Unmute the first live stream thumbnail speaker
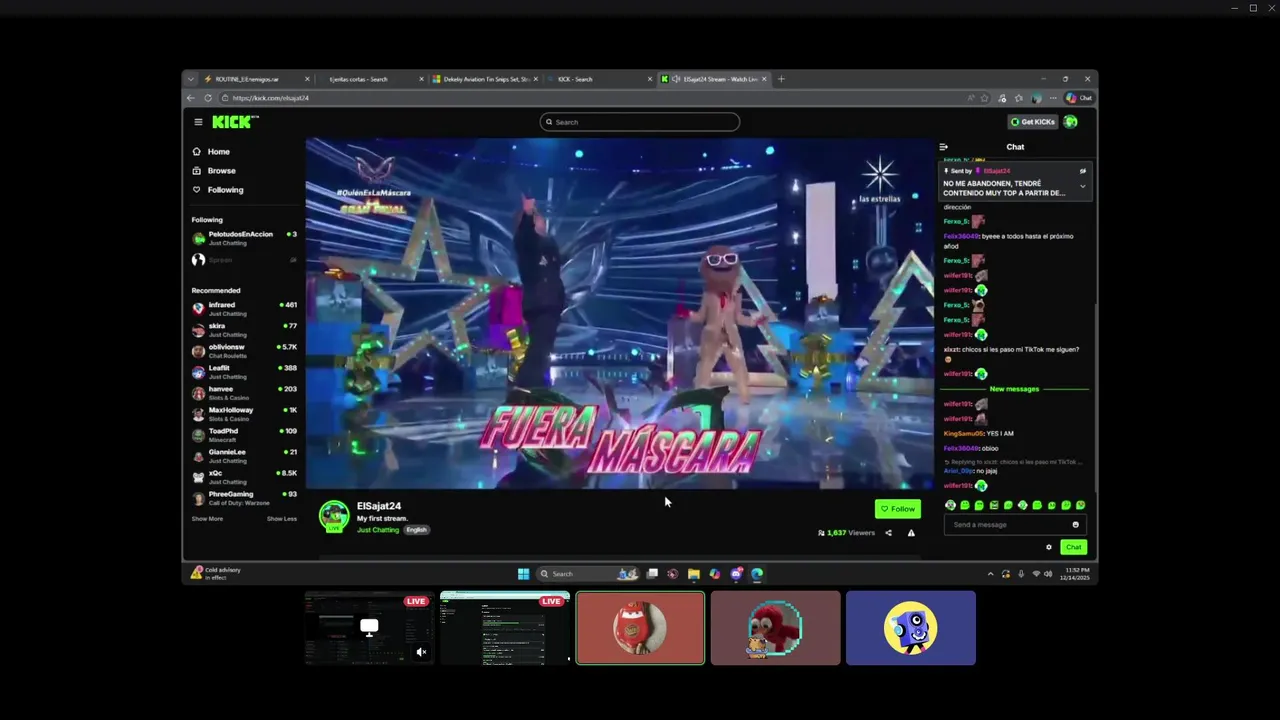The width and height of the screenshot is (1280, 720). tap(422, 652)
